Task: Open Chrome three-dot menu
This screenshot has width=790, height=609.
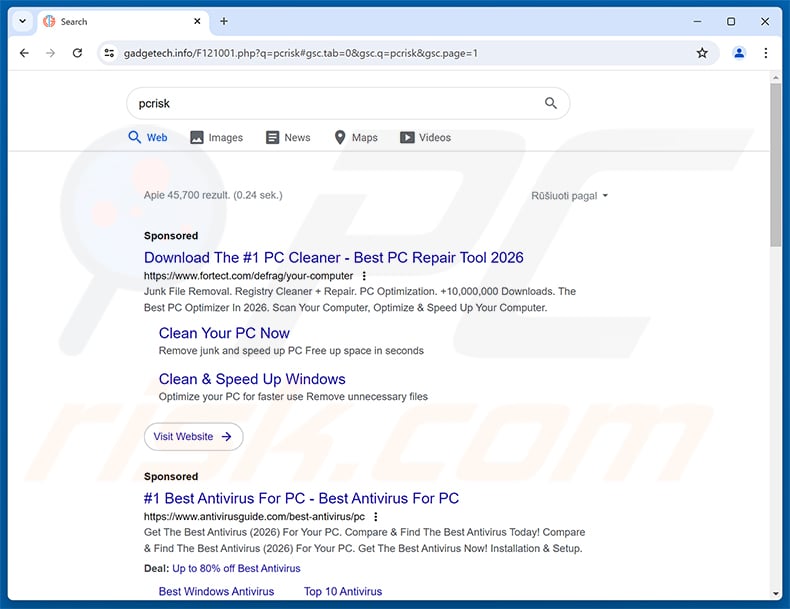Action: tap(765, 53)
